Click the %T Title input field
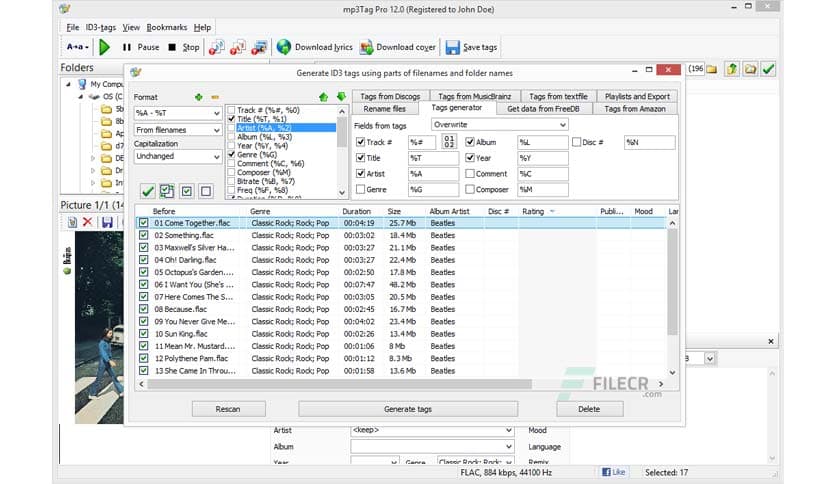The height and width of the screenshot is (484, 836). (433, 158)
